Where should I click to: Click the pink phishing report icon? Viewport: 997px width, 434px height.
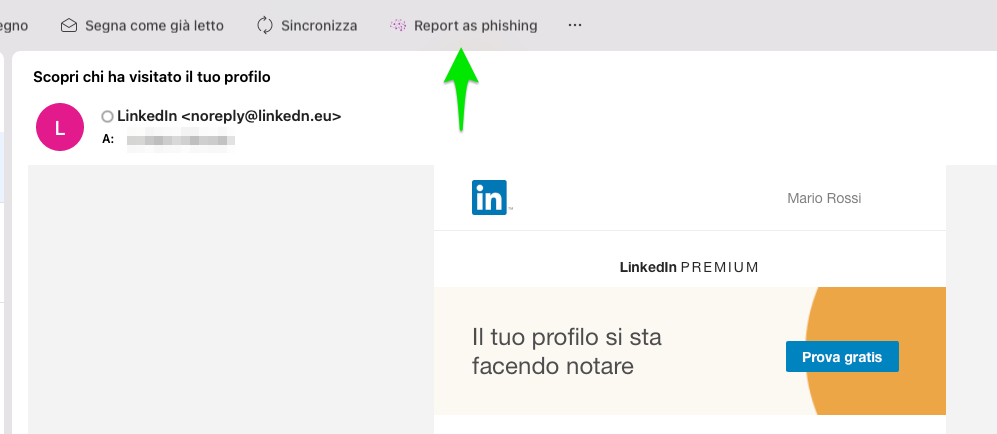tap(398, 25)
